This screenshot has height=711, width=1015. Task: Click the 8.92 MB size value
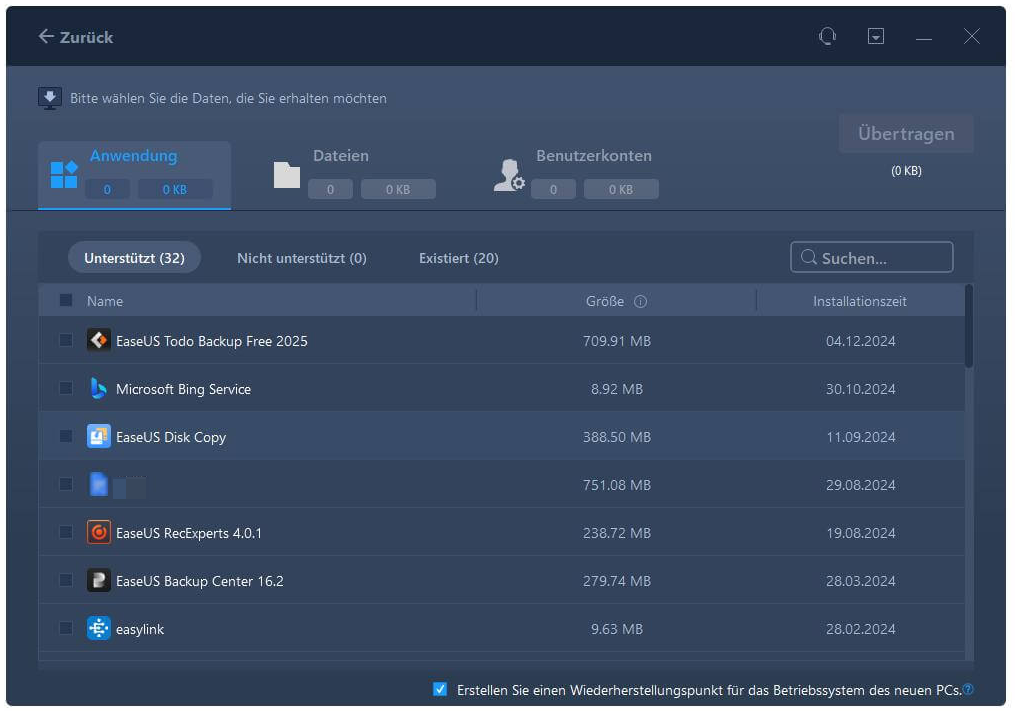(x=617, y=389)
